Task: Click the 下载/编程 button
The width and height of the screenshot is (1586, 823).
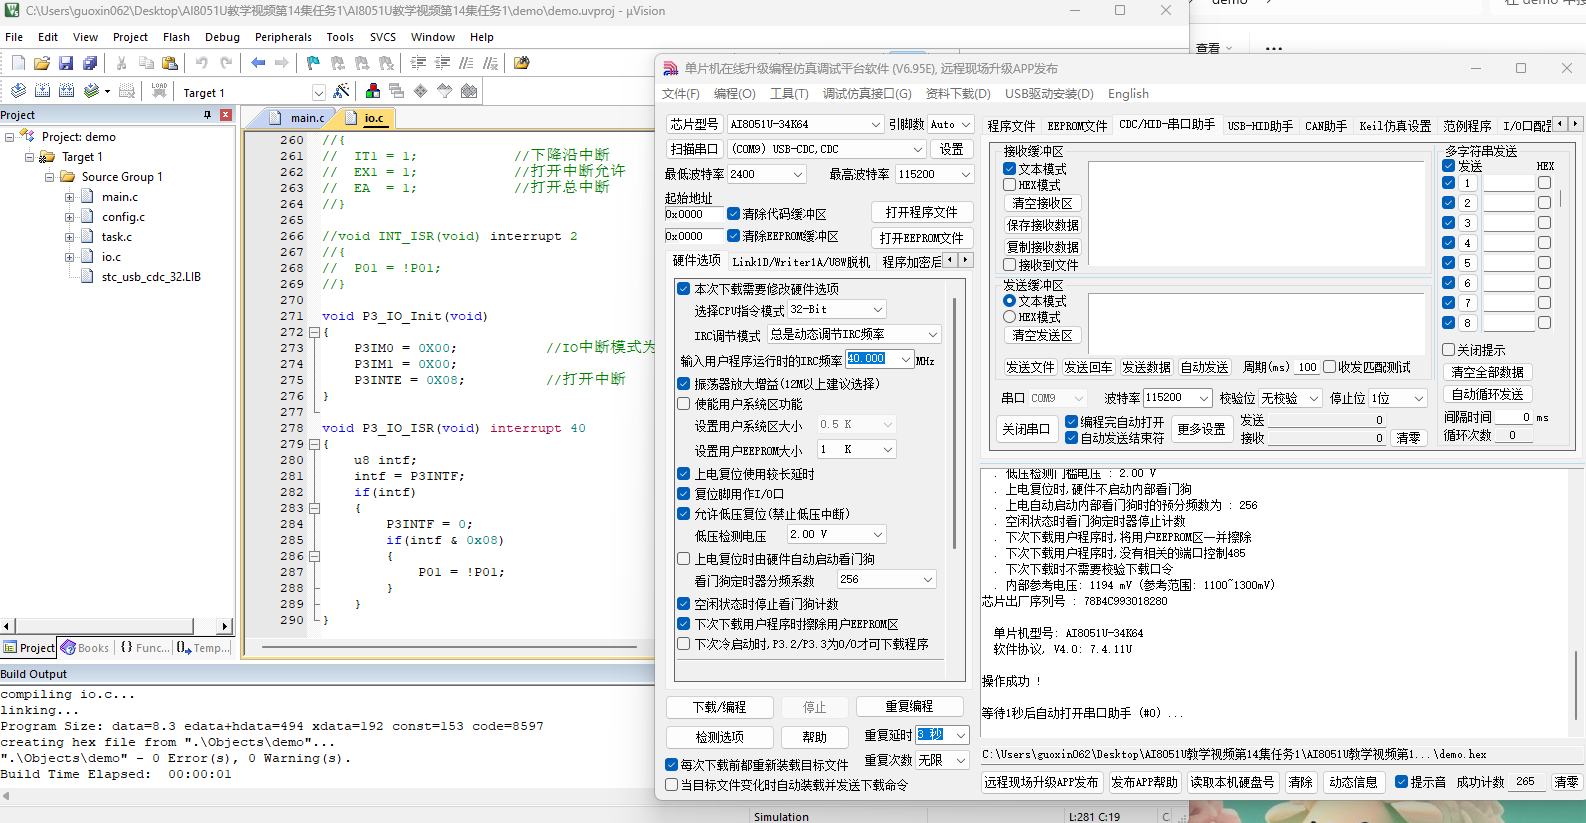Action: point(720,707)
